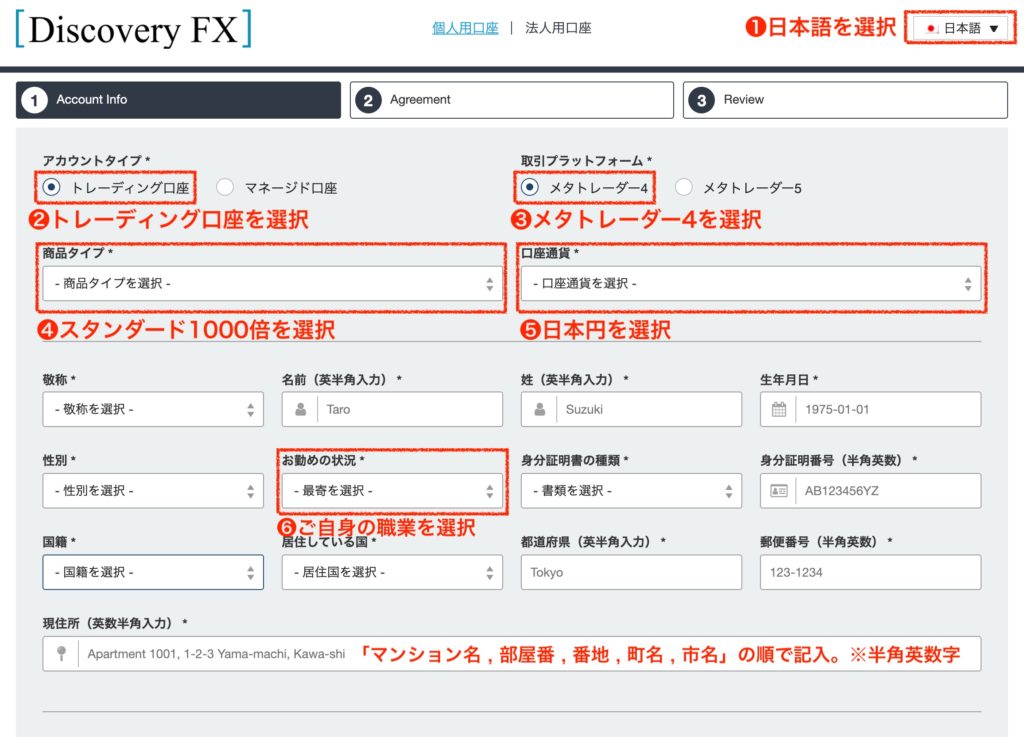Click the step 2 number circle
1024x737 pixels.
[x=368, y=100]
